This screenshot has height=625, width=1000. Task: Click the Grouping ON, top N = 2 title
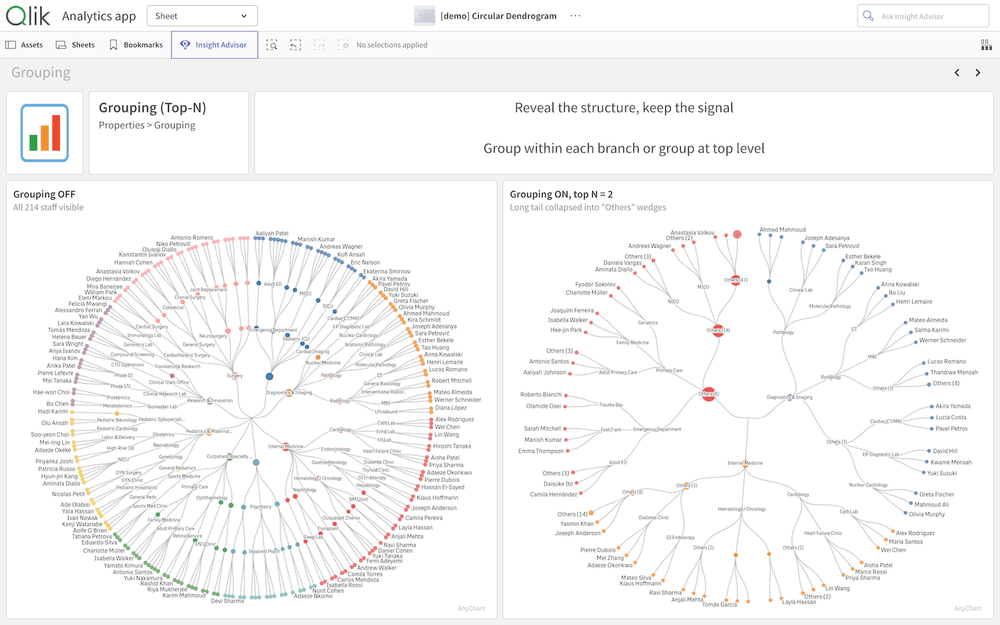click(x=561, y=195)
